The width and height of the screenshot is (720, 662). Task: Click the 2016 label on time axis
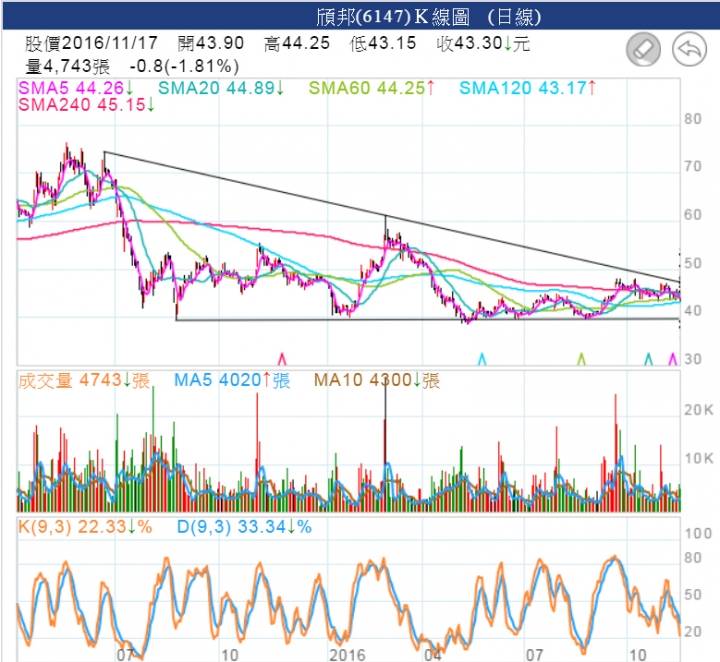pyautogui.click(x=347, y=655)
